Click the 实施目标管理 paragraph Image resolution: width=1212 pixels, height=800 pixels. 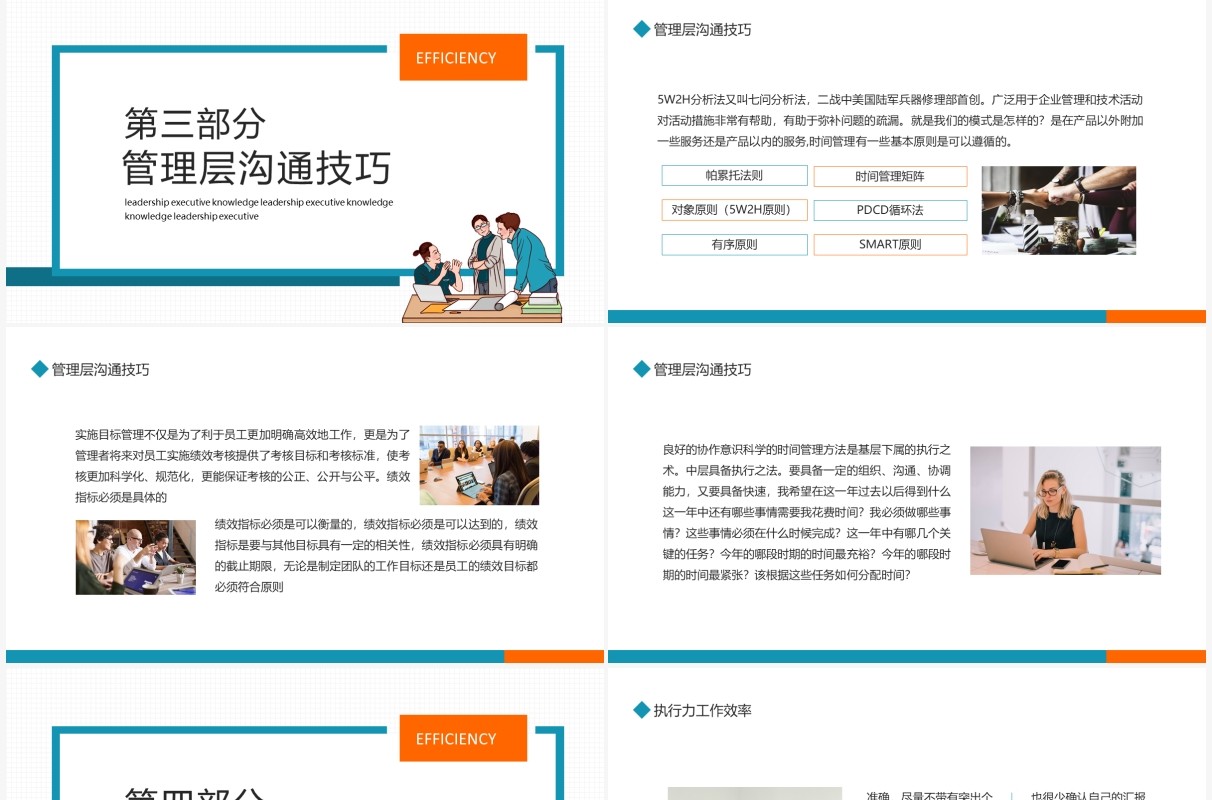click(x=243, y=465)
